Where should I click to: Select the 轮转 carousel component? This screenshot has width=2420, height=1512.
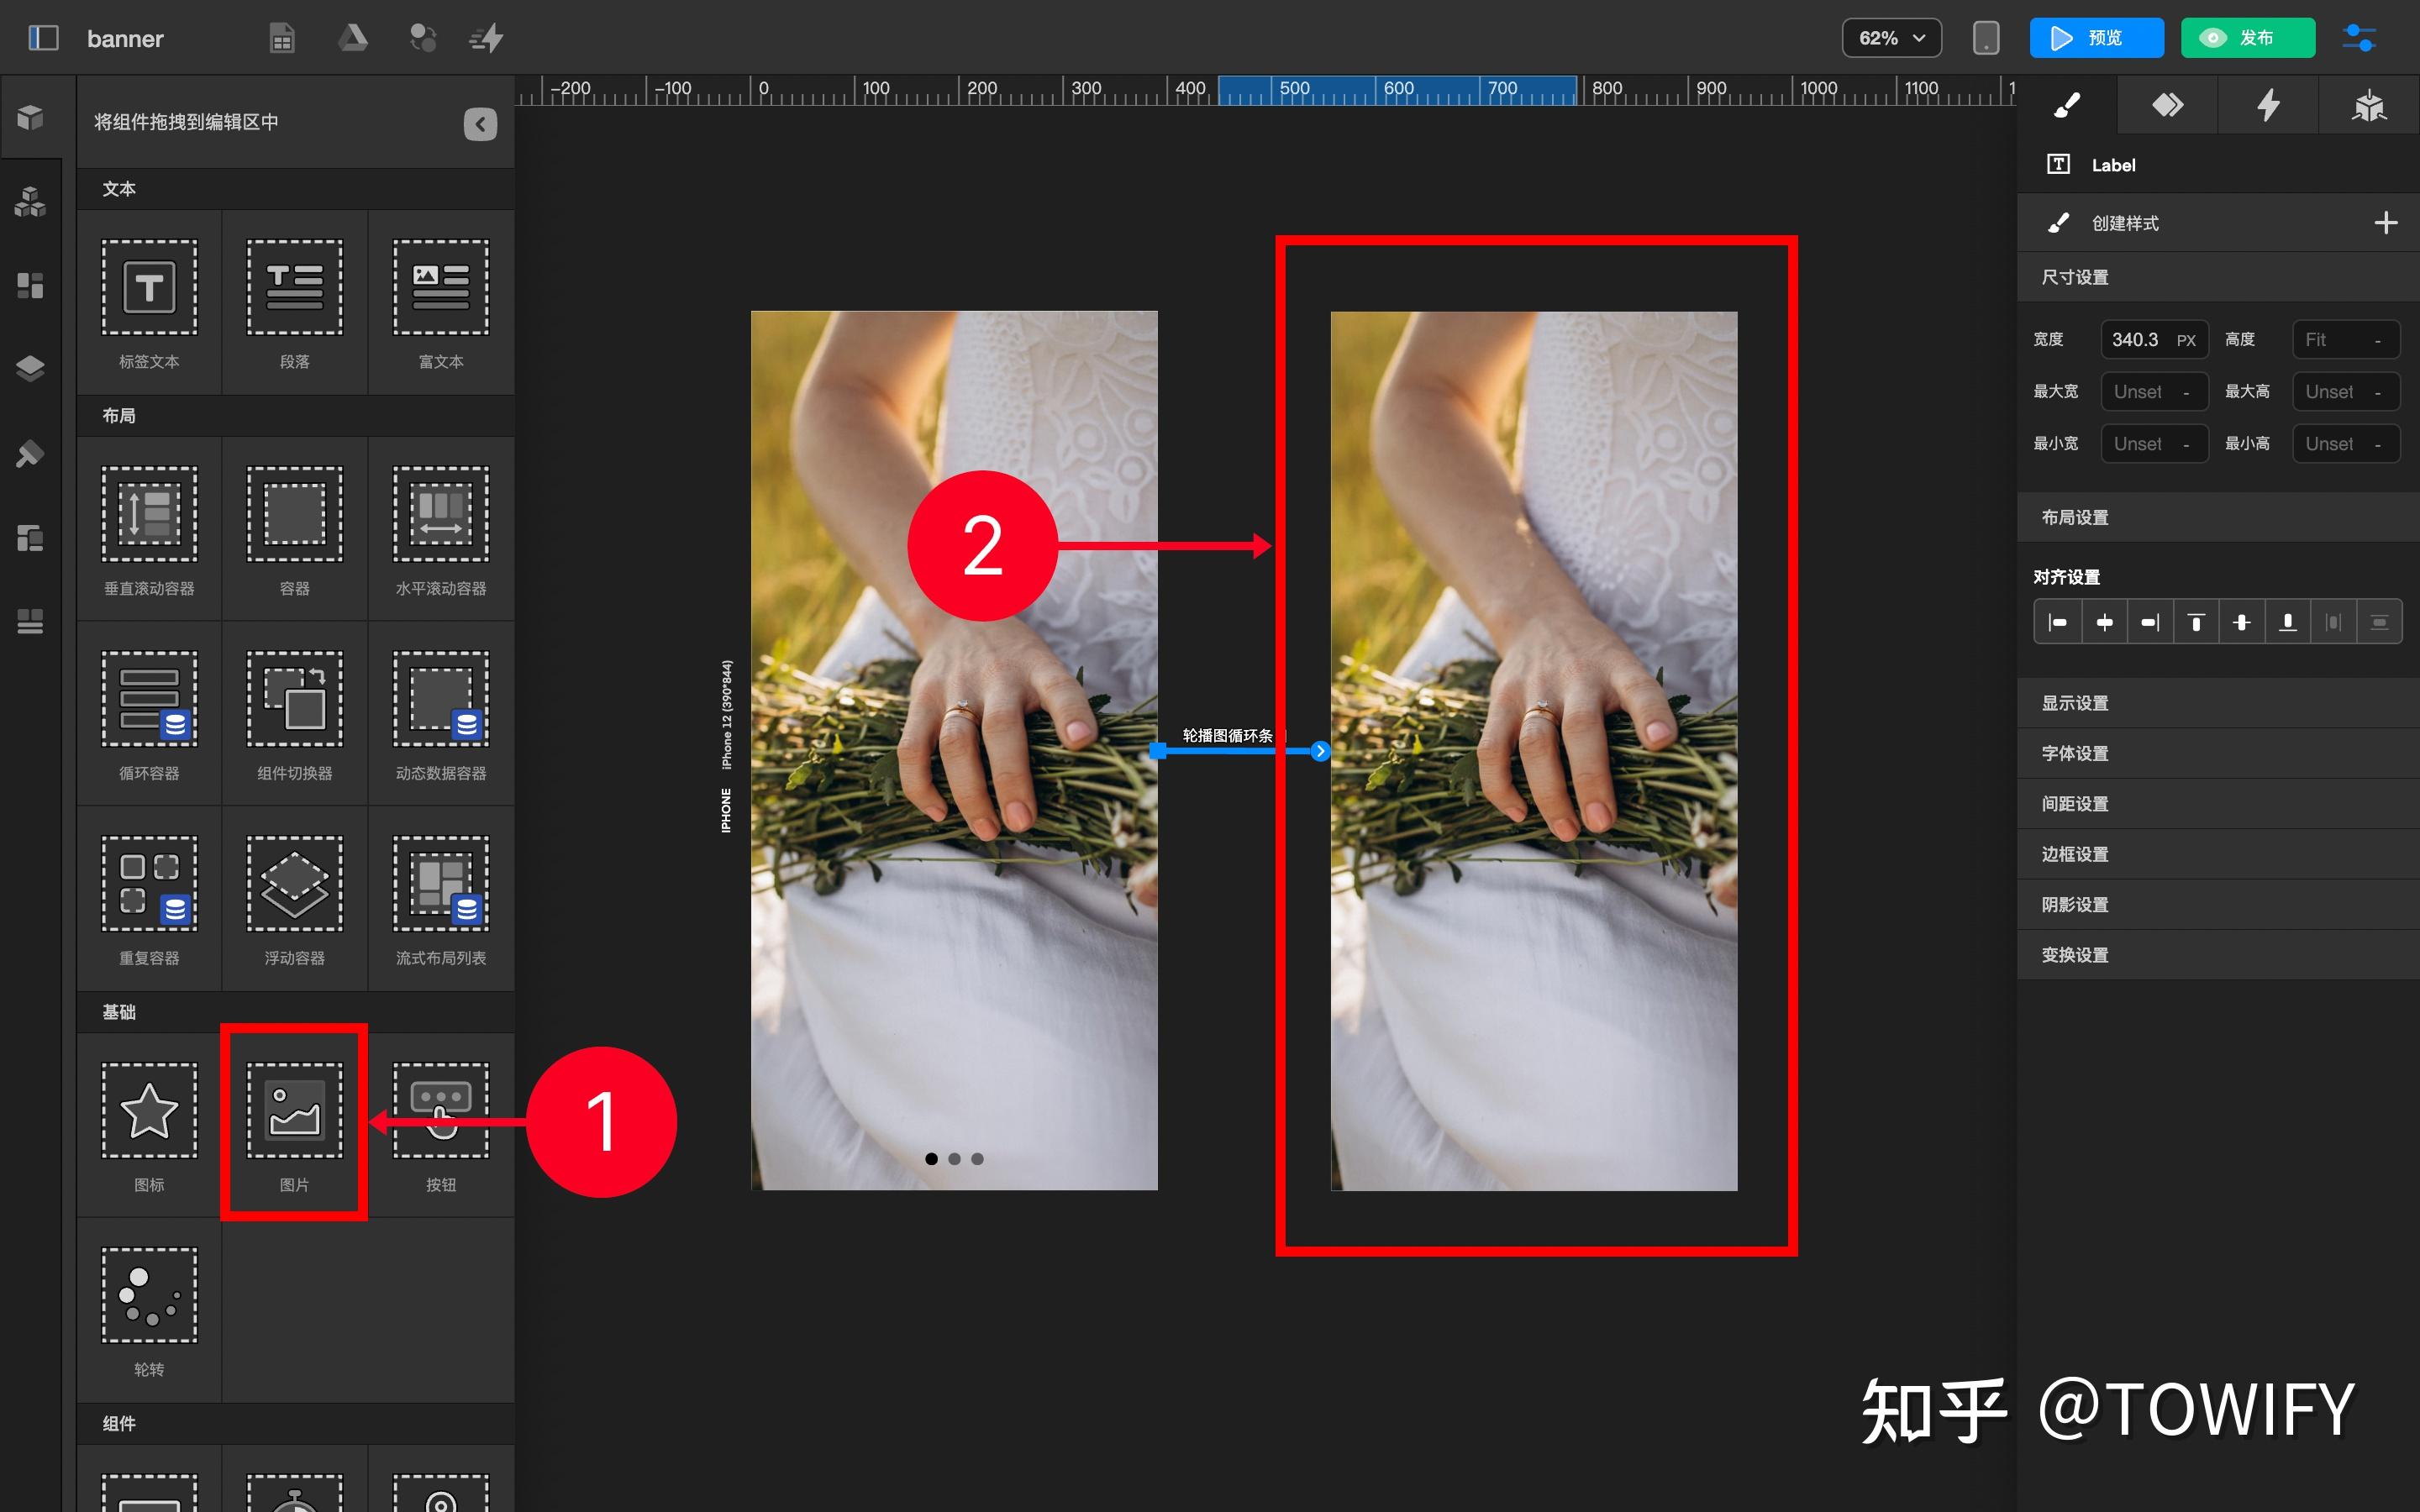149,1309
